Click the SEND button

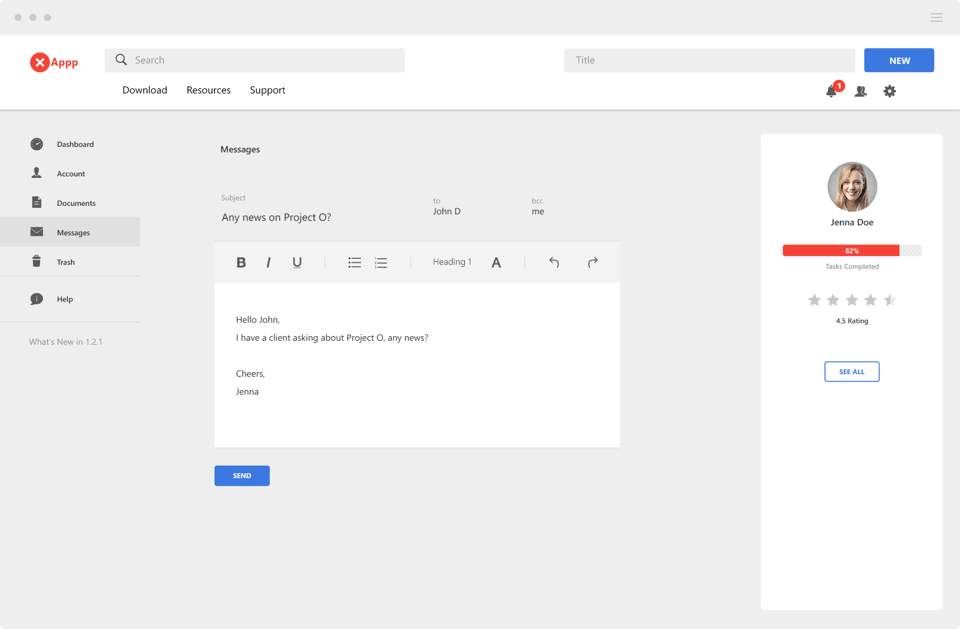242,476
